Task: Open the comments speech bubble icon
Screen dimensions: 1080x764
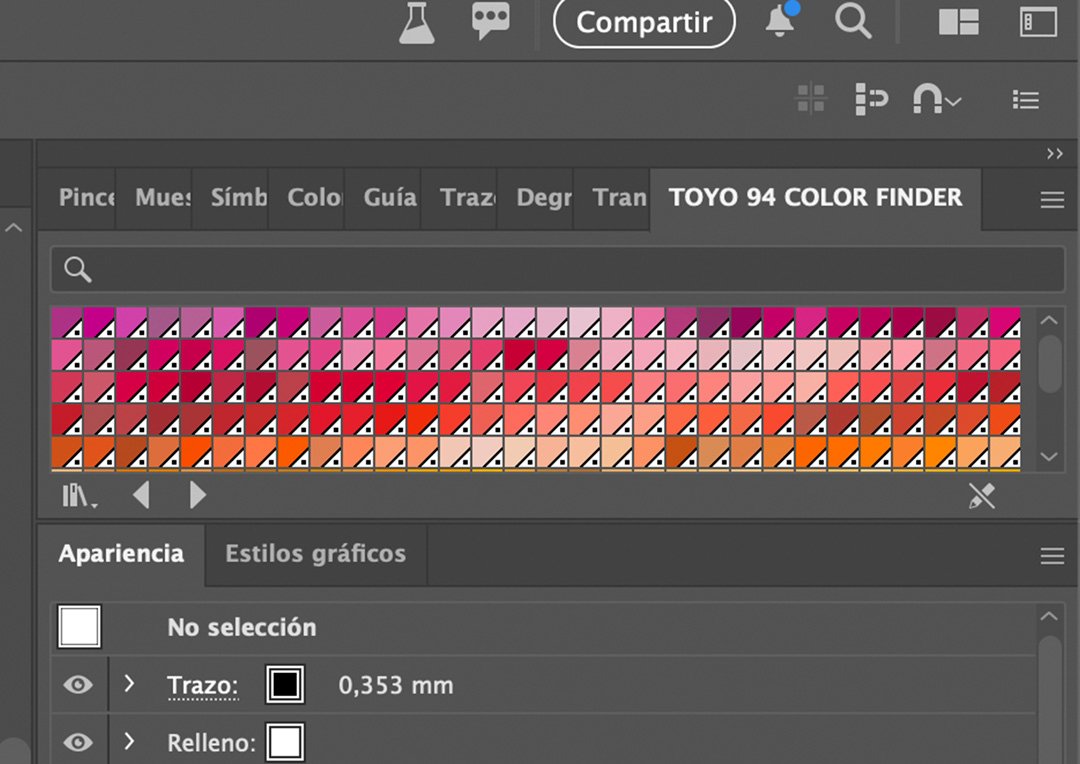Action: (x=490, y=22)
